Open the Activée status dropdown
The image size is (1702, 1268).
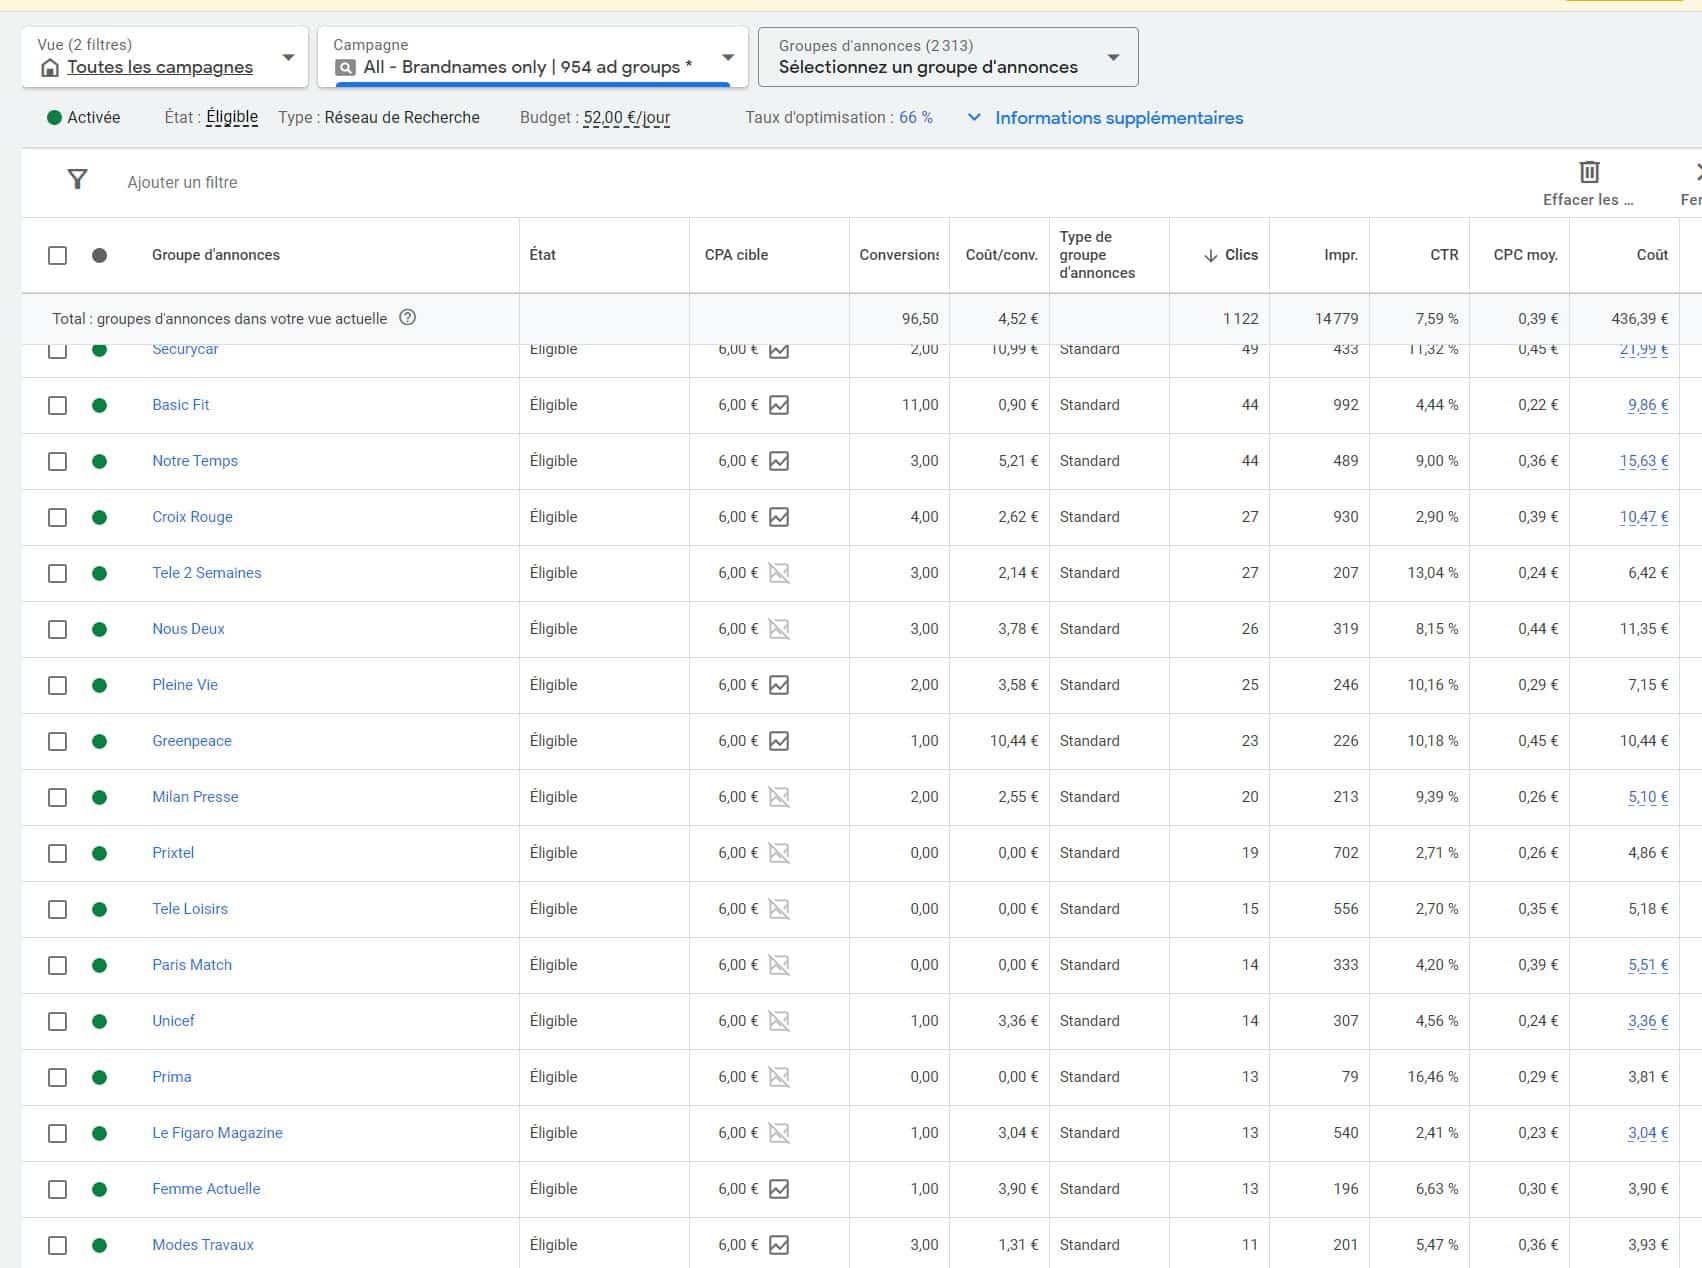click(x=84, y=117)
